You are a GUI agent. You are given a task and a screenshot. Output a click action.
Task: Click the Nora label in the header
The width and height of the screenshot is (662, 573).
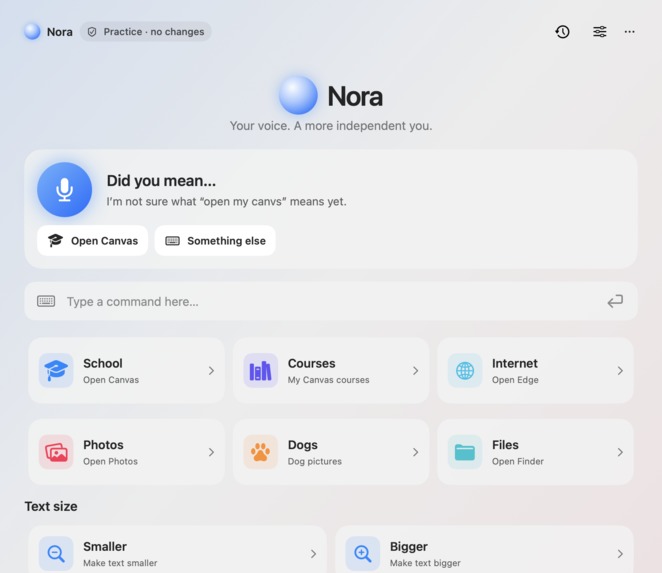[60, 32]
